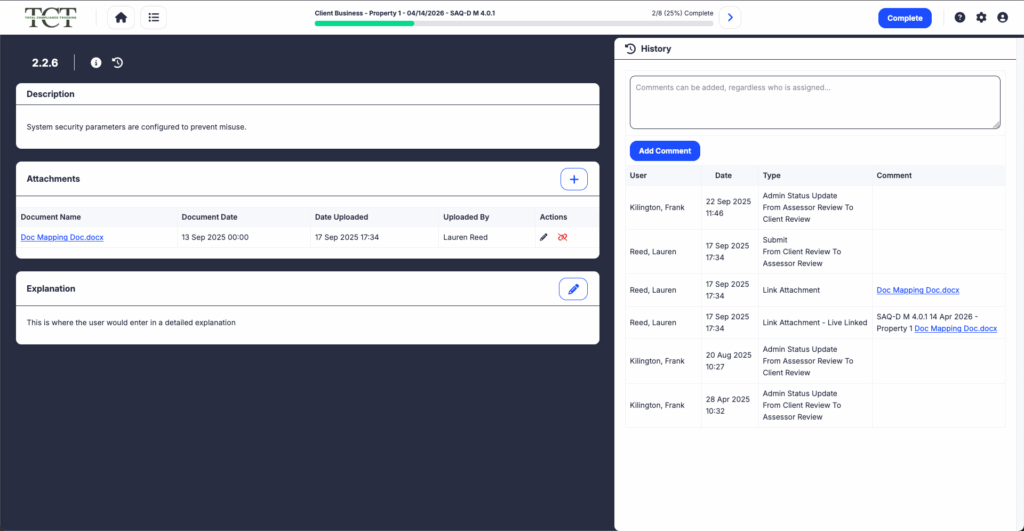Unlink the Doc Mapping Doc.docx attachment
The image size is (1024, 531).
click(x=562, y=237)
